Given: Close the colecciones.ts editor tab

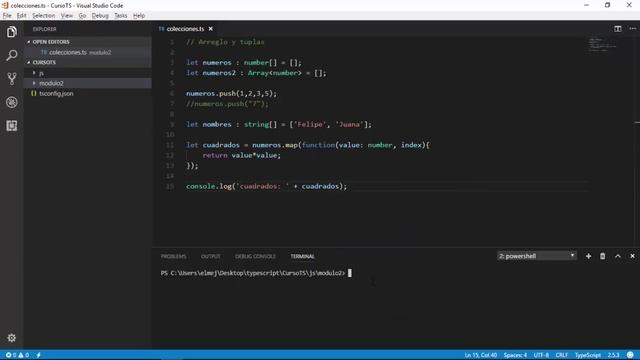Looking at the screenshot, I should [x=211, y=29].
